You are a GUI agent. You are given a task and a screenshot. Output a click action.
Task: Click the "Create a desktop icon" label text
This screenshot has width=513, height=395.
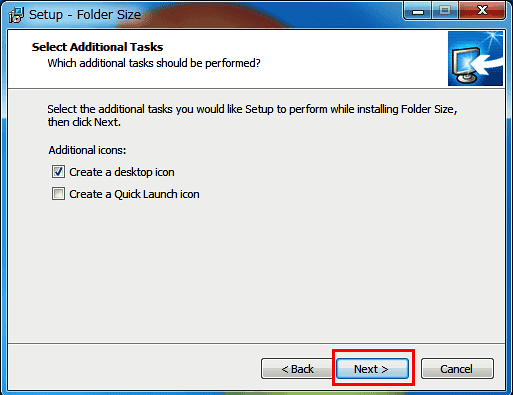click(x=122, y=172)
